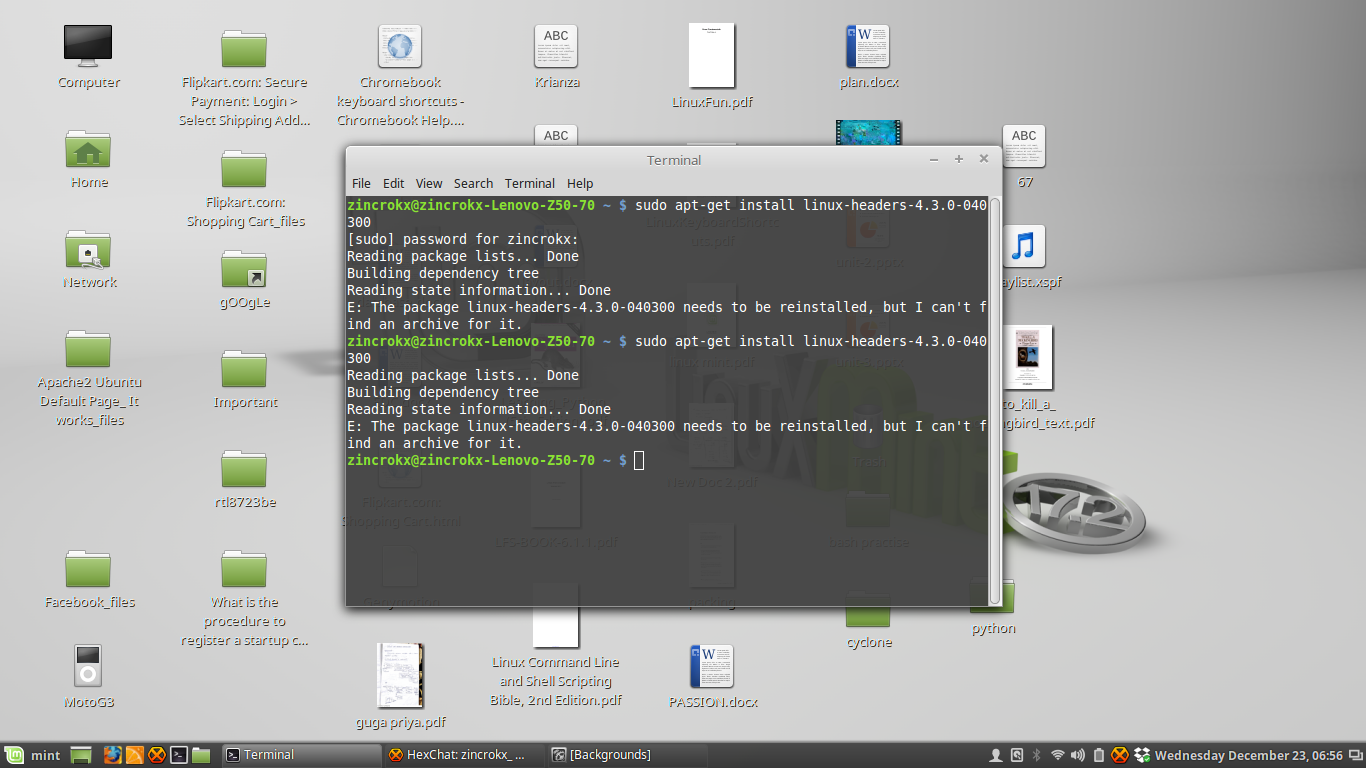Switch to the Backgrounds taskbar window
Image resolution: width=1366 pixels, height=768 pixels.
point(627,755)
